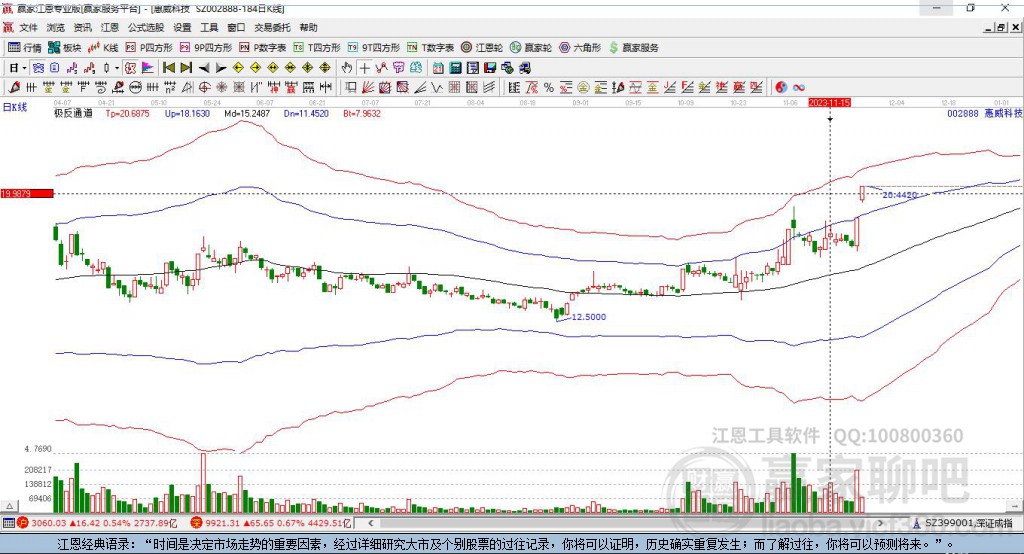Image resolution: width=1024 pixels, height=554 pixels.
Task: Open the calculator icon
Action: (x=456, y=68)
